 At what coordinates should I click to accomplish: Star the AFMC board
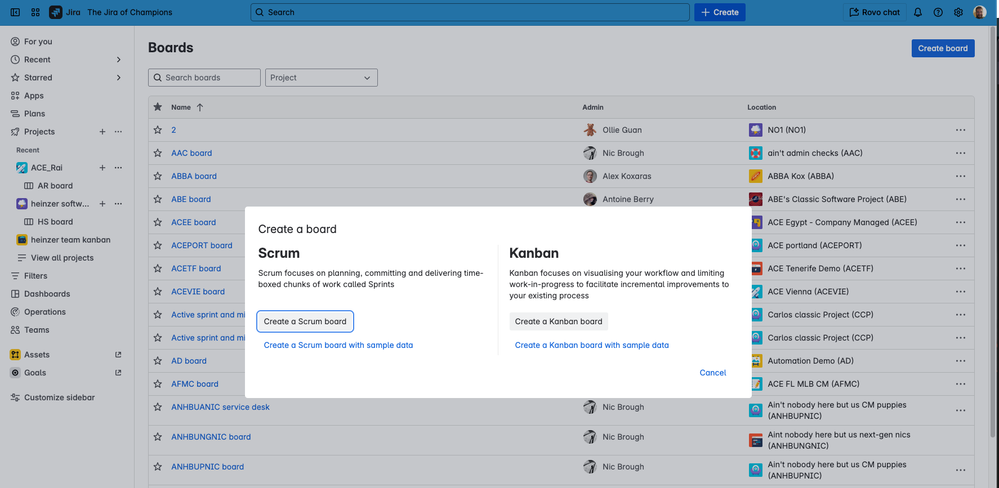click(158, 384)
